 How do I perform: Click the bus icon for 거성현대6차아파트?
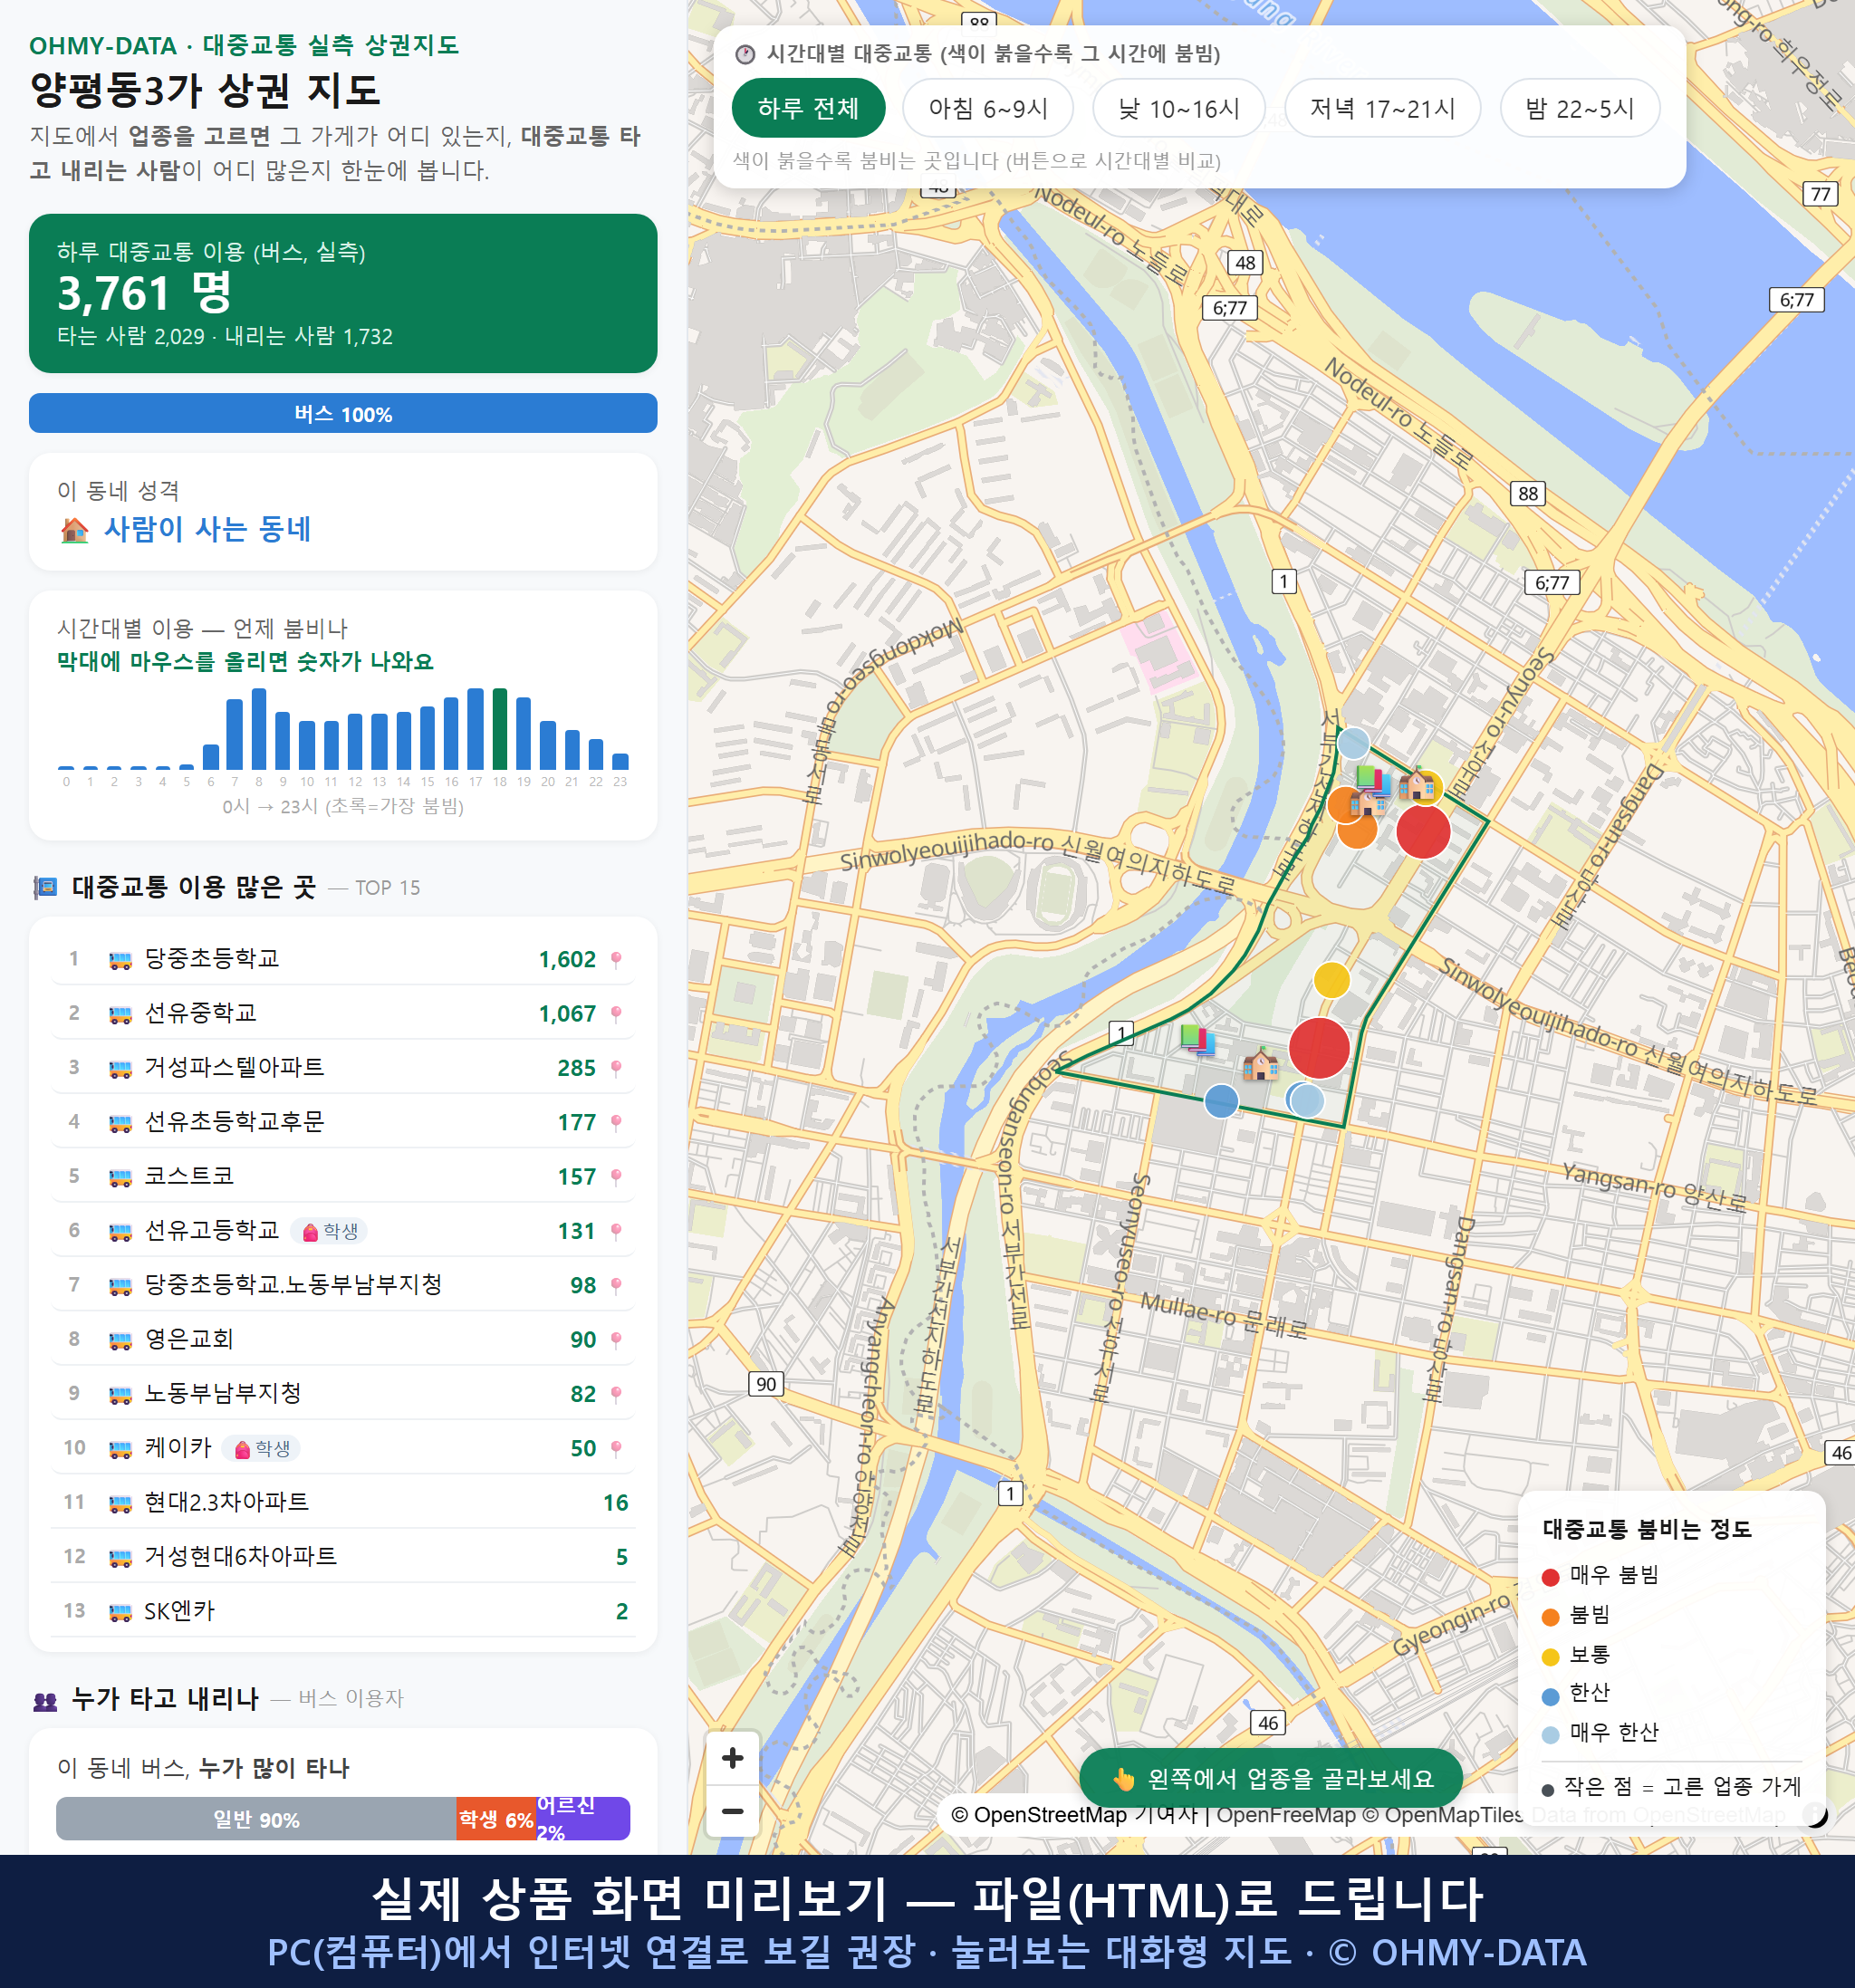point(120,1557)
